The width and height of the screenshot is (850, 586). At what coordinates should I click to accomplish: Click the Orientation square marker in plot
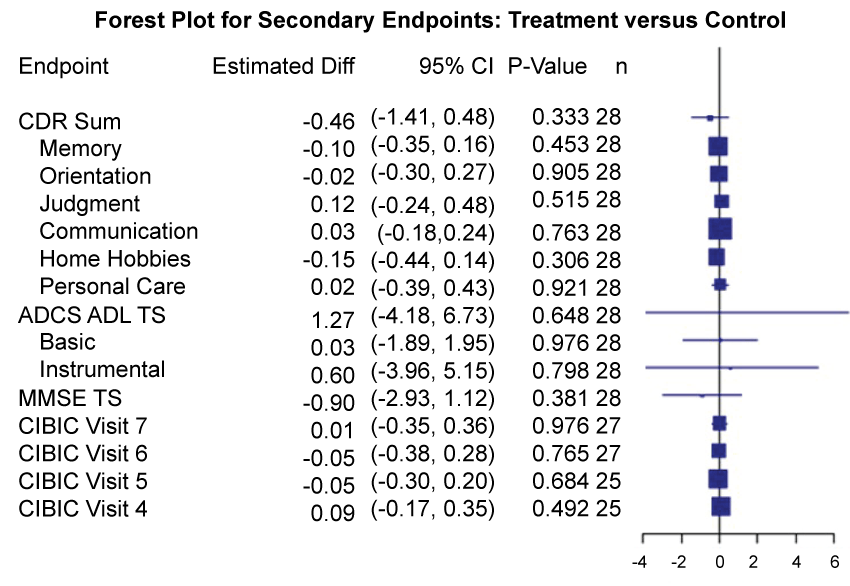point(719,174)
